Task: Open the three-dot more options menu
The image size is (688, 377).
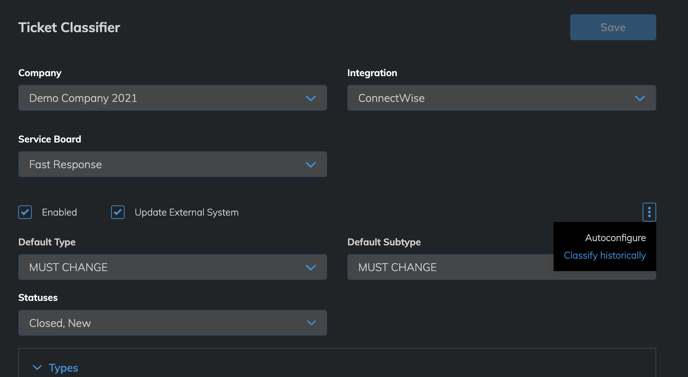Action: pos(649,212)
